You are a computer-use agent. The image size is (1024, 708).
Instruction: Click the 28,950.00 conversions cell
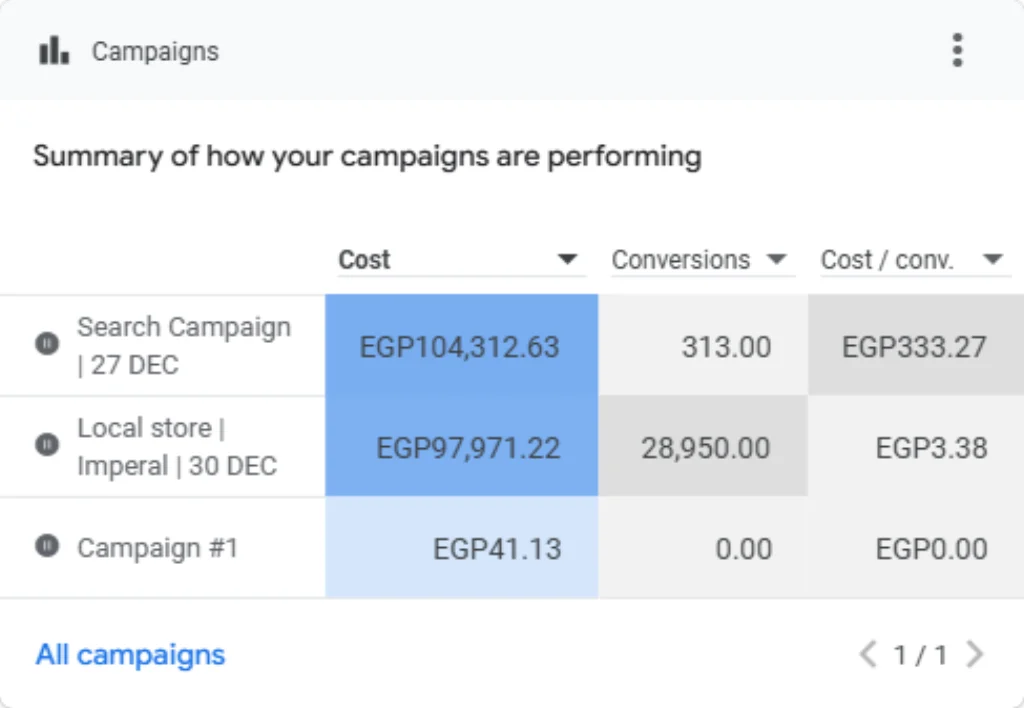tap(703, 447)
